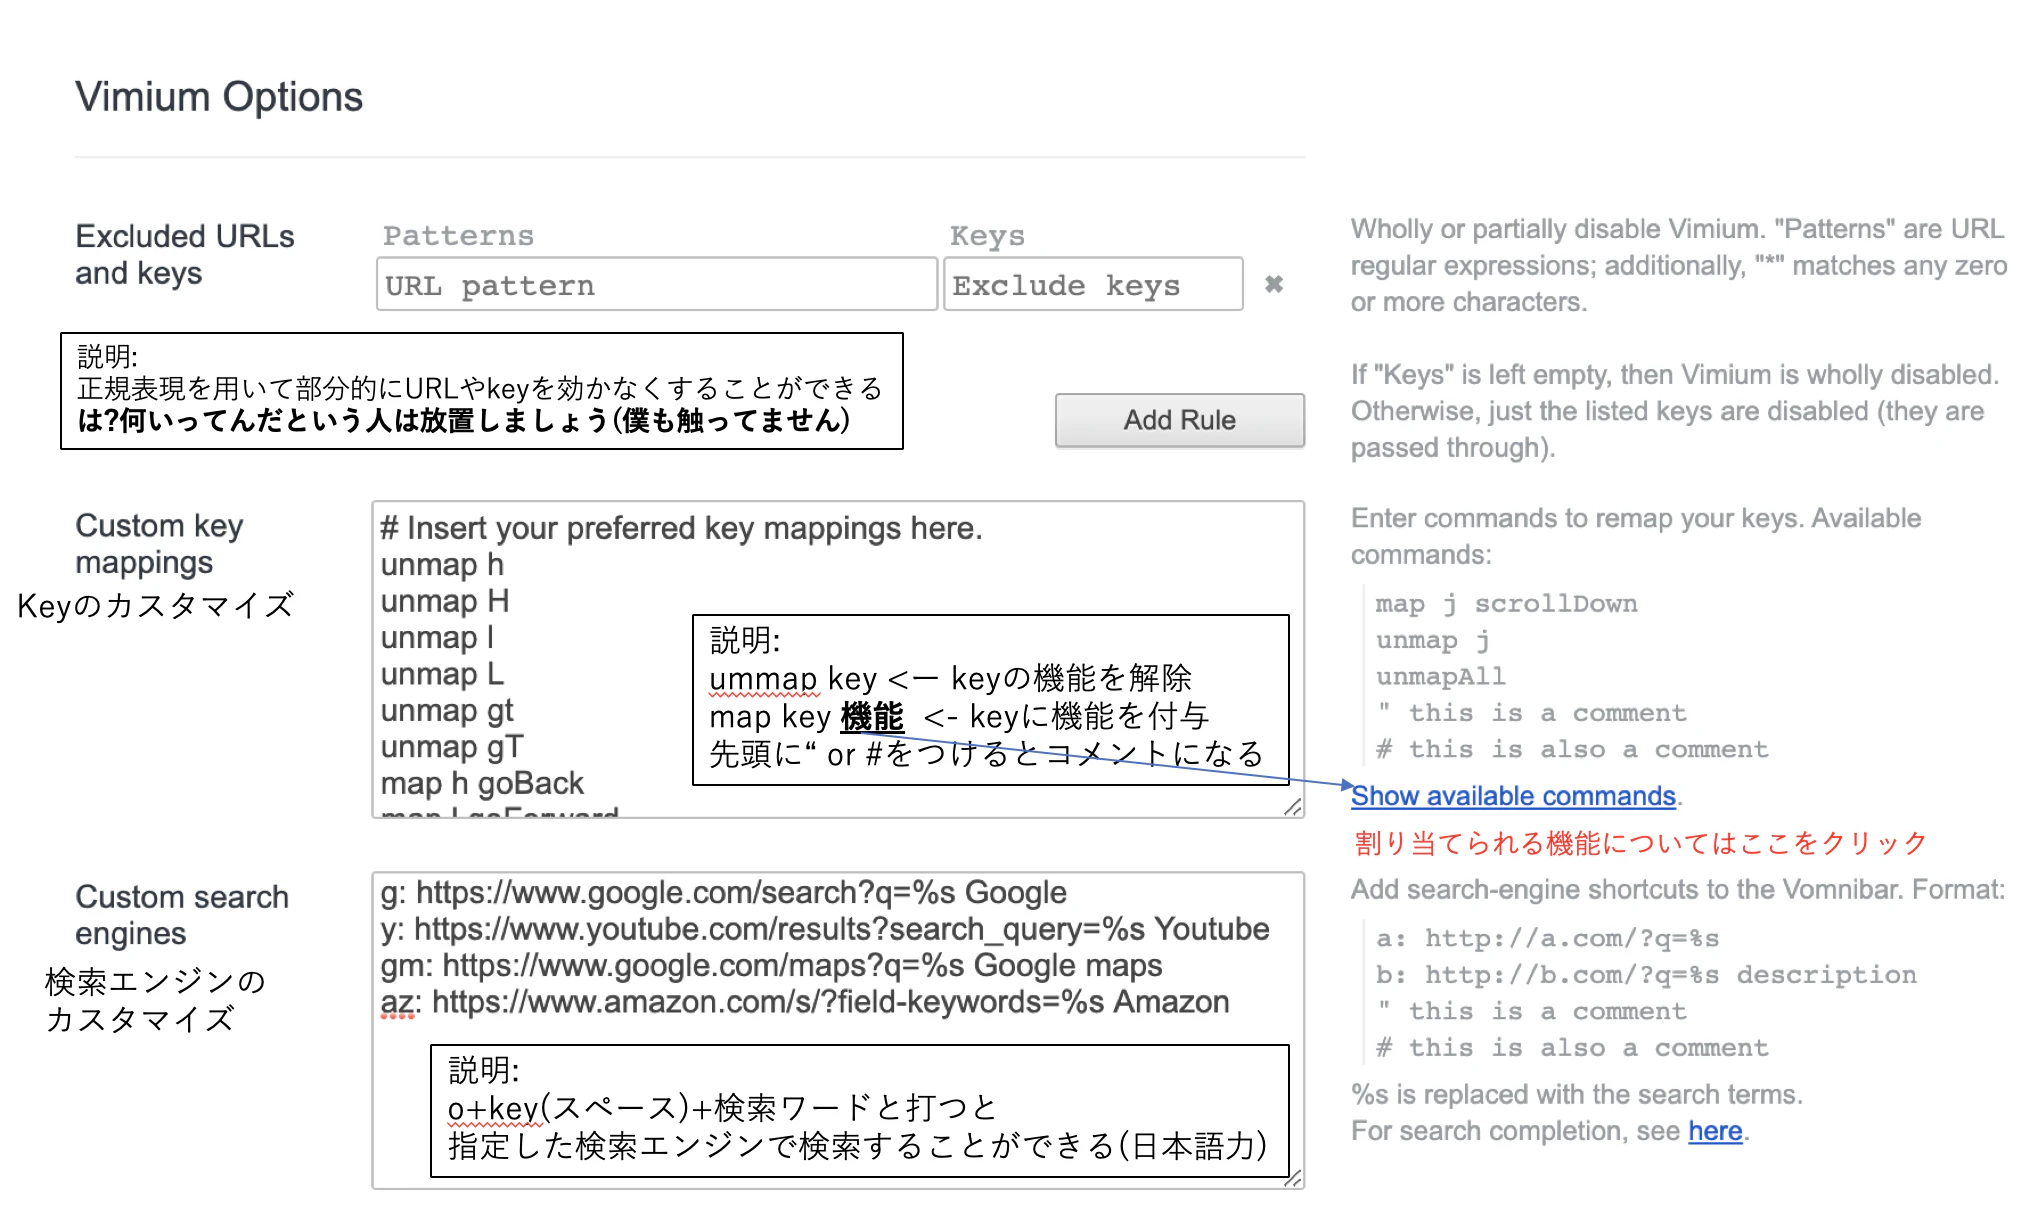Click the 'map j scrollDown' example text
Screen dimensions: 2030x1212
(x=1506, y=604)
